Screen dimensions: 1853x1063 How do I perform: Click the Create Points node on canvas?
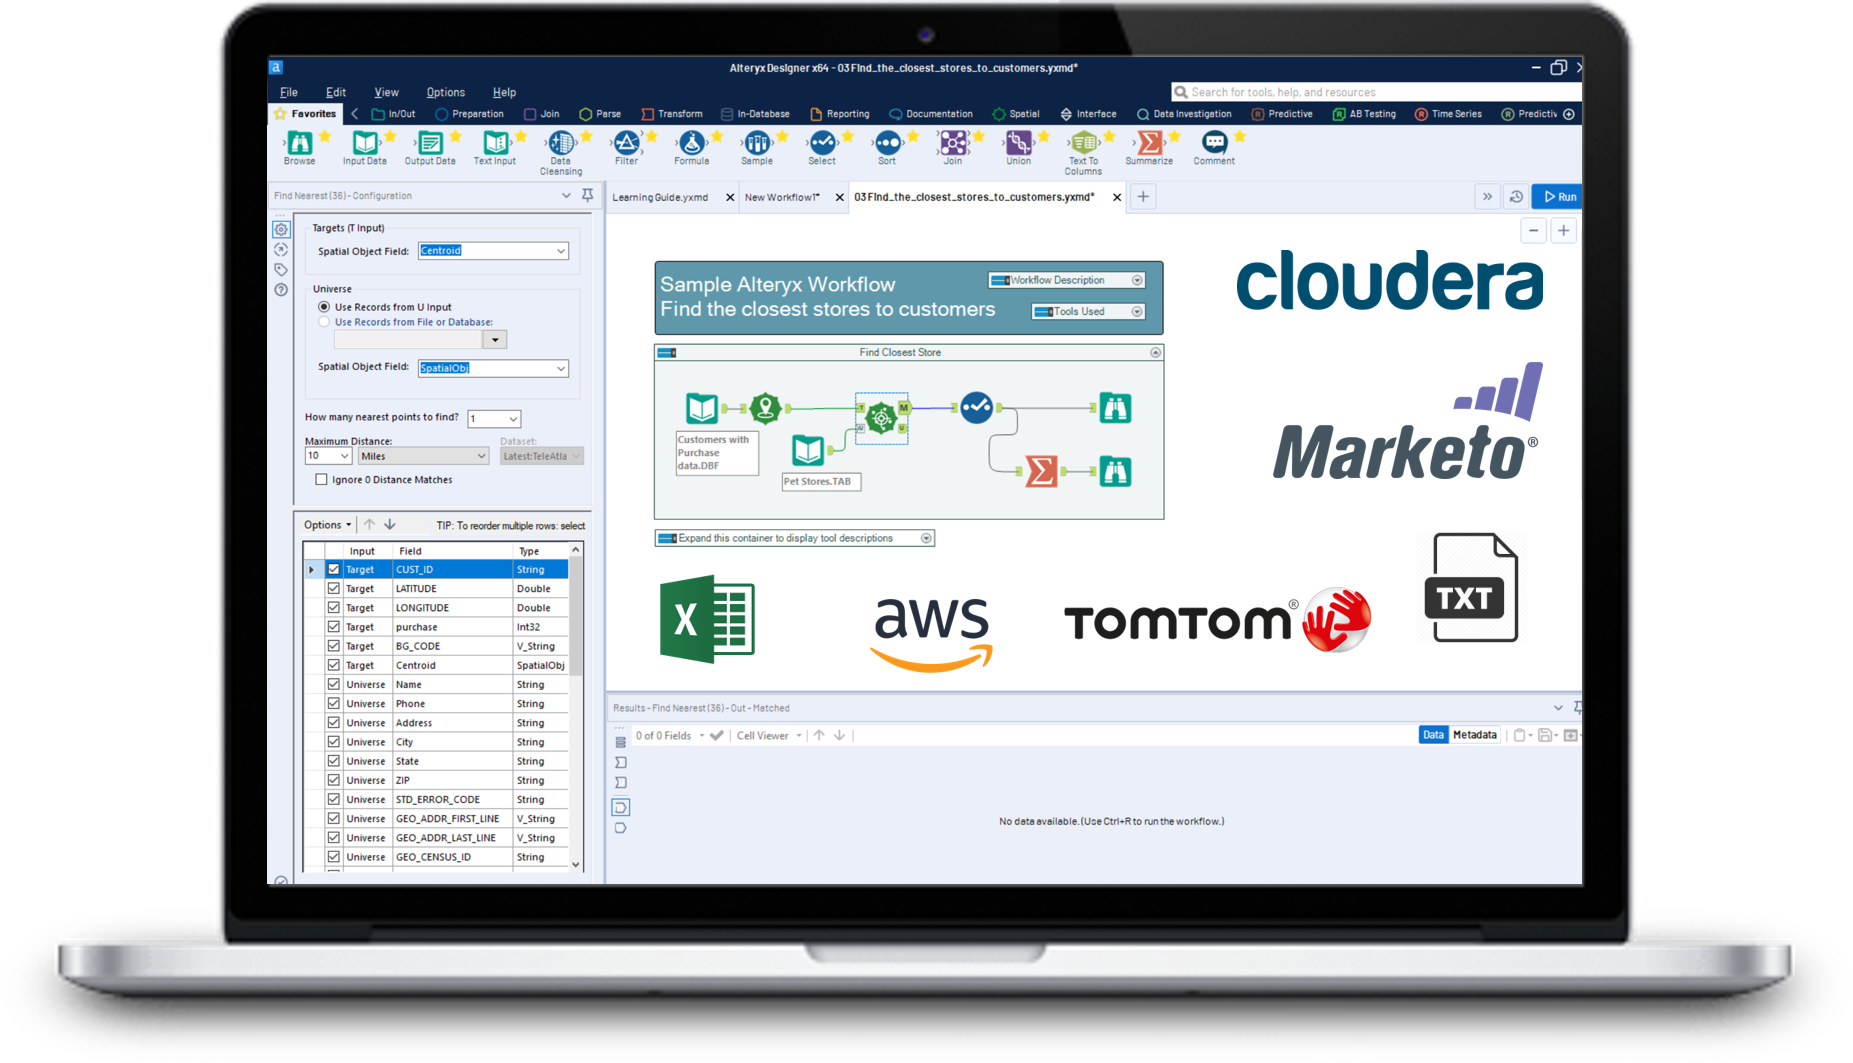coord(765,408)
